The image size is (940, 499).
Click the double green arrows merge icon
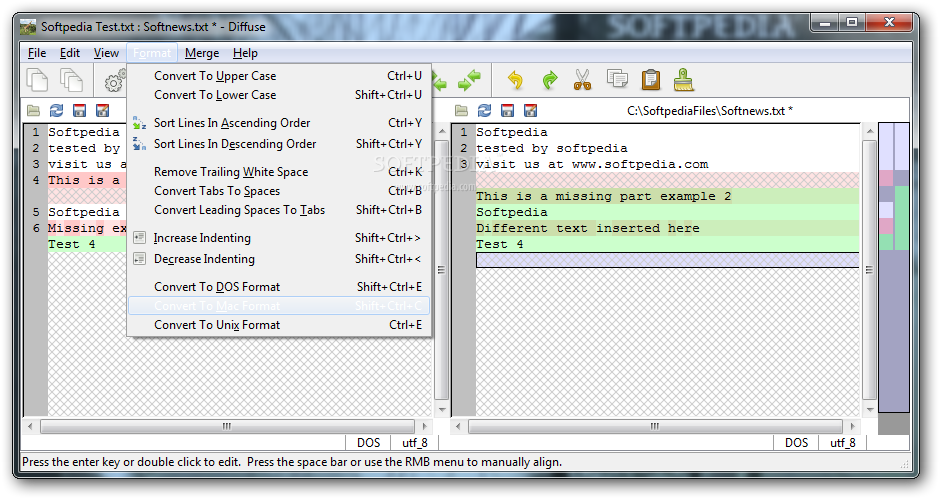coord(469,80)
